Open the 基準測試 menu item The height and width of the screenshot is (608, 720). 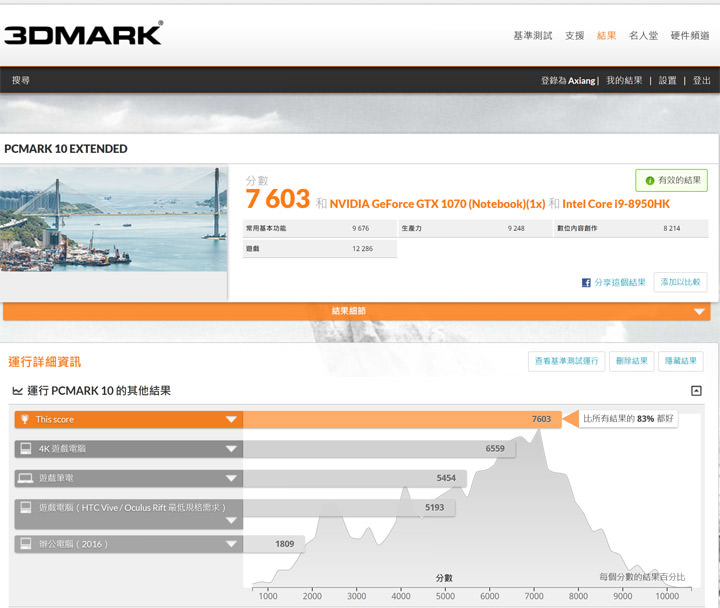532,35
